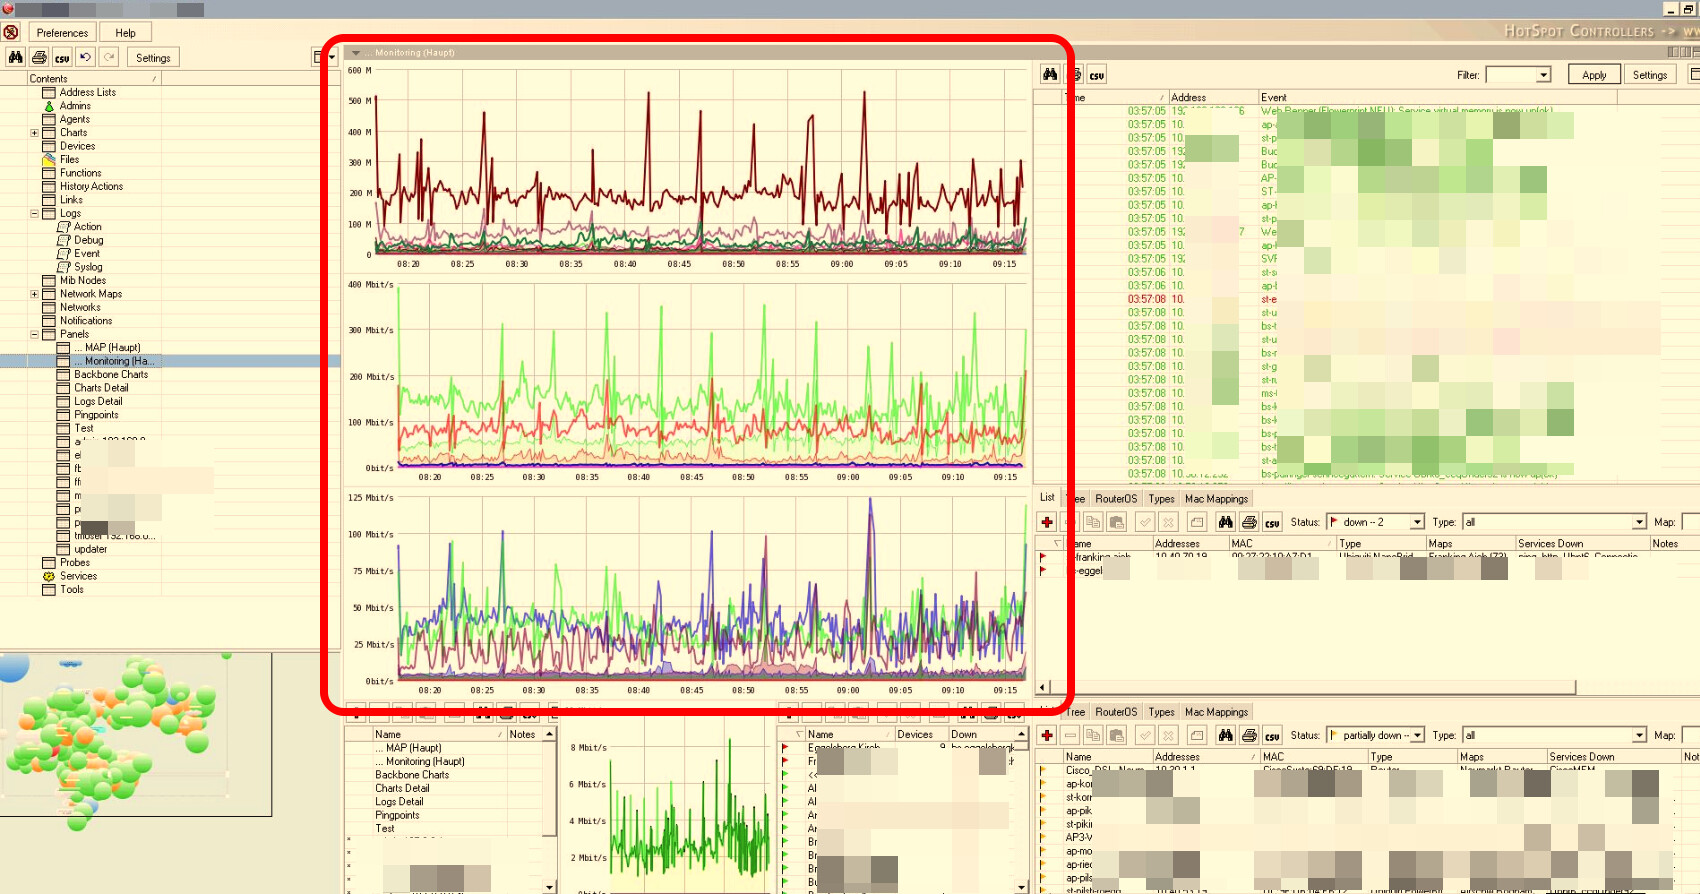Open the Help button
Image resolution: width=1700 pixels, height=894 pixels.
coord(126,33)
